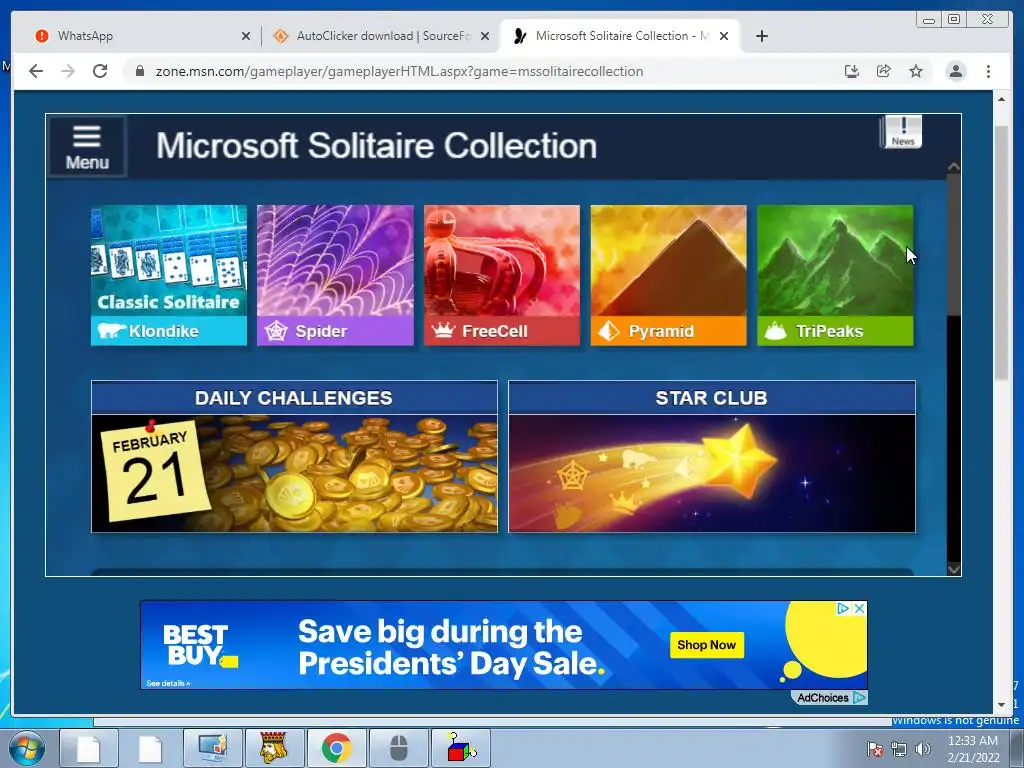The height and width of the screenshot is (768, 1024).
Task: Open the second blank document taskbar icon
Action: (150, 748)
